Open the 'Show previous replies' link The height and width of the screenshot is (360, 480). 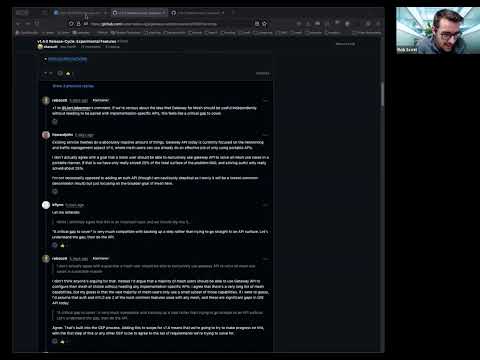73,86
